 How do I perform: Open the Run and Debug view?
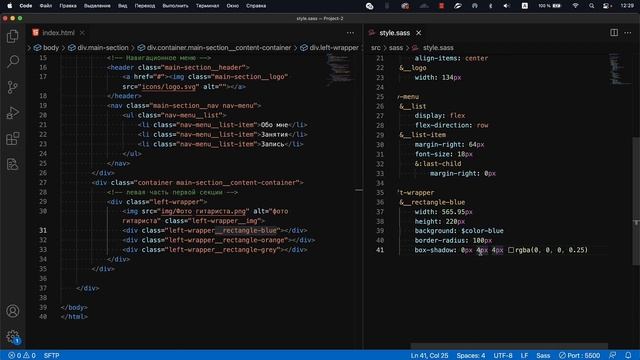(13, 113)
